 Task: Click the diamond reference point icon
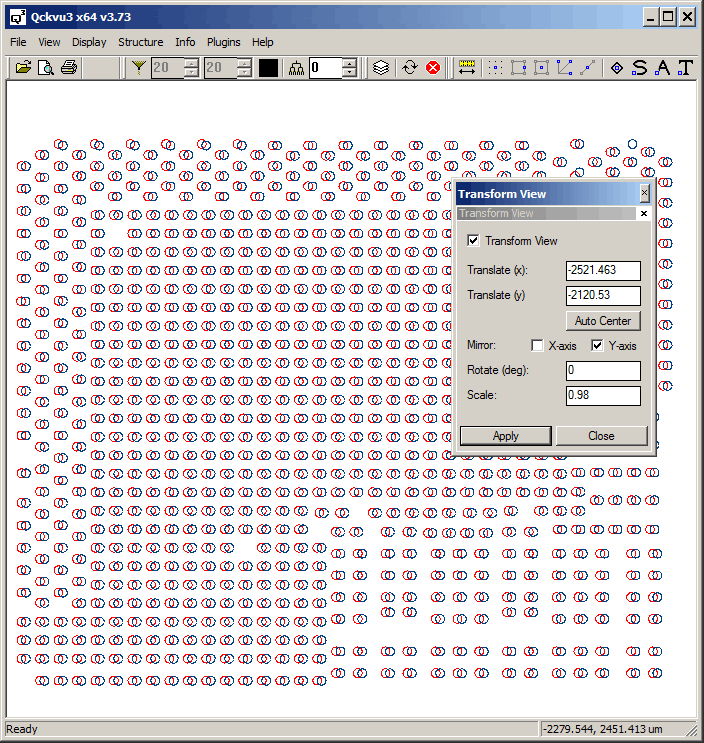(617, 68)
